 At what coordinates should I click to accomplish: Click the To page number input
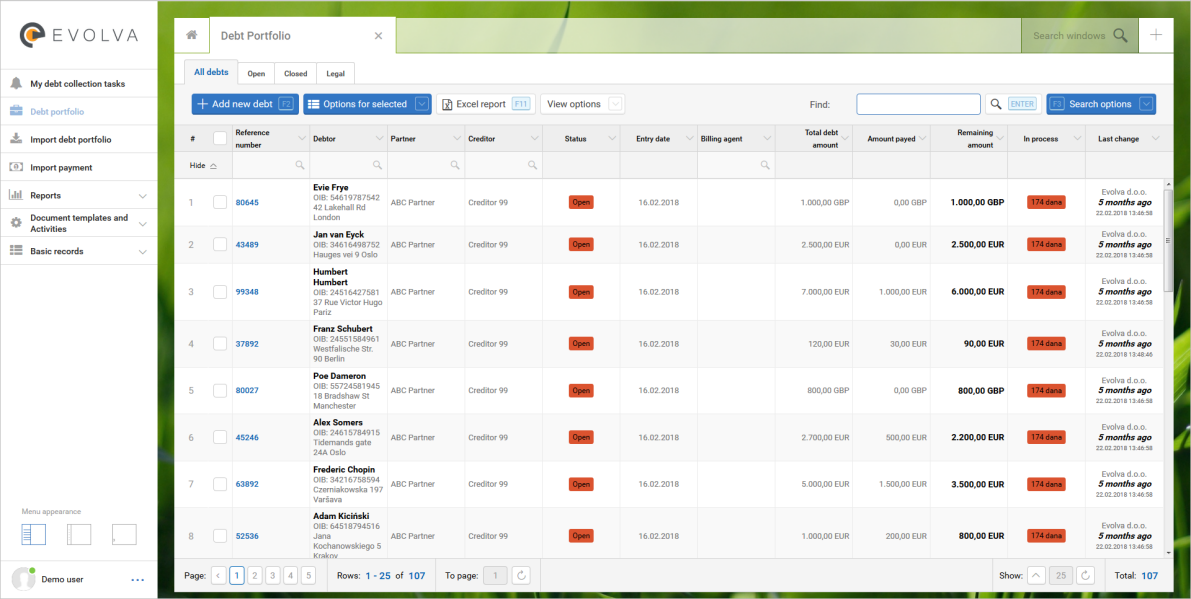coord(495,575)
